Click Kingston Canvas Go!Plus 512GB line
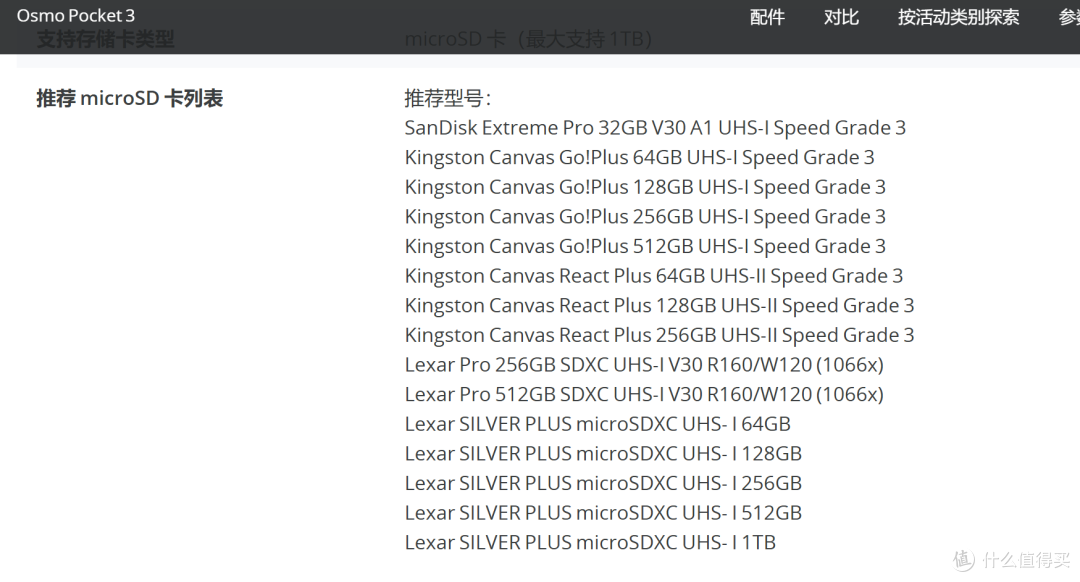 (x=645, y=246)
